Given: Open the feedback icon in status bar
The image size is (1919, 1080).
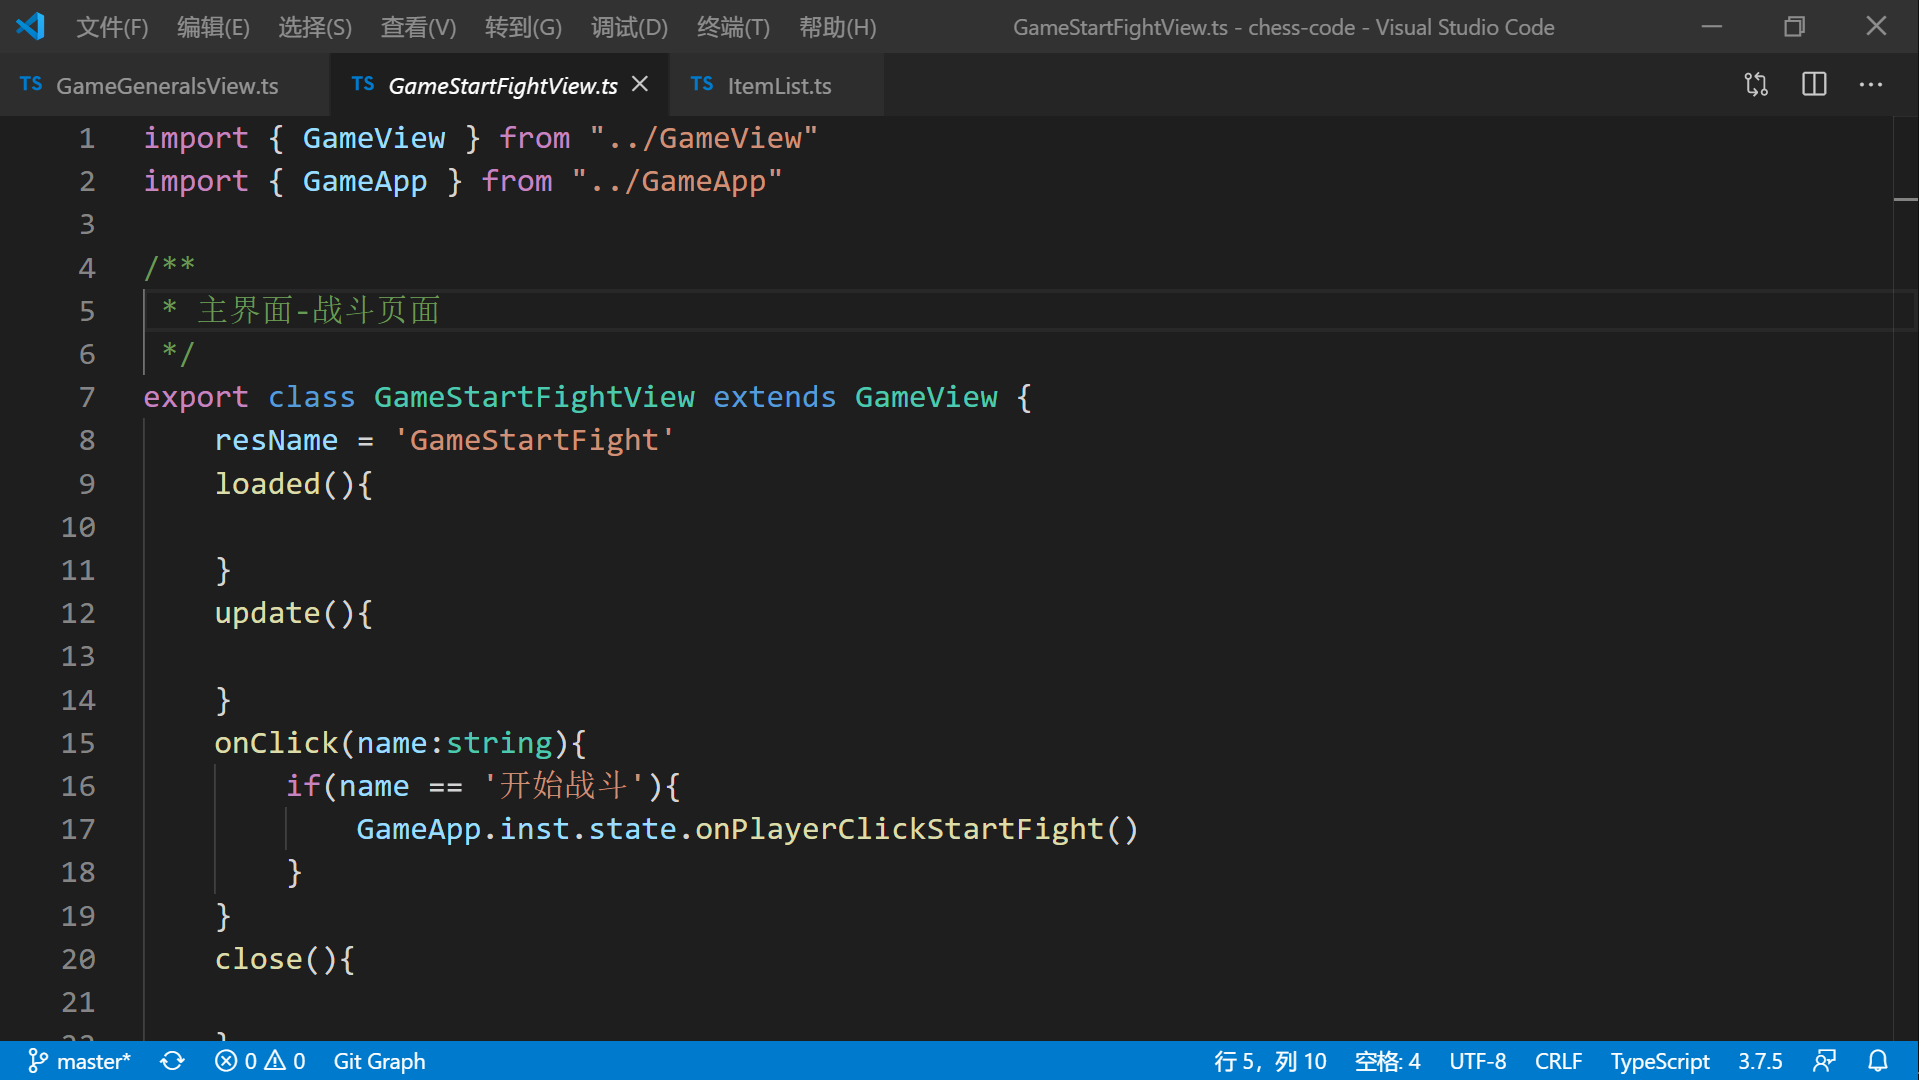Looking at the screenshot, I should 1825,1061.
